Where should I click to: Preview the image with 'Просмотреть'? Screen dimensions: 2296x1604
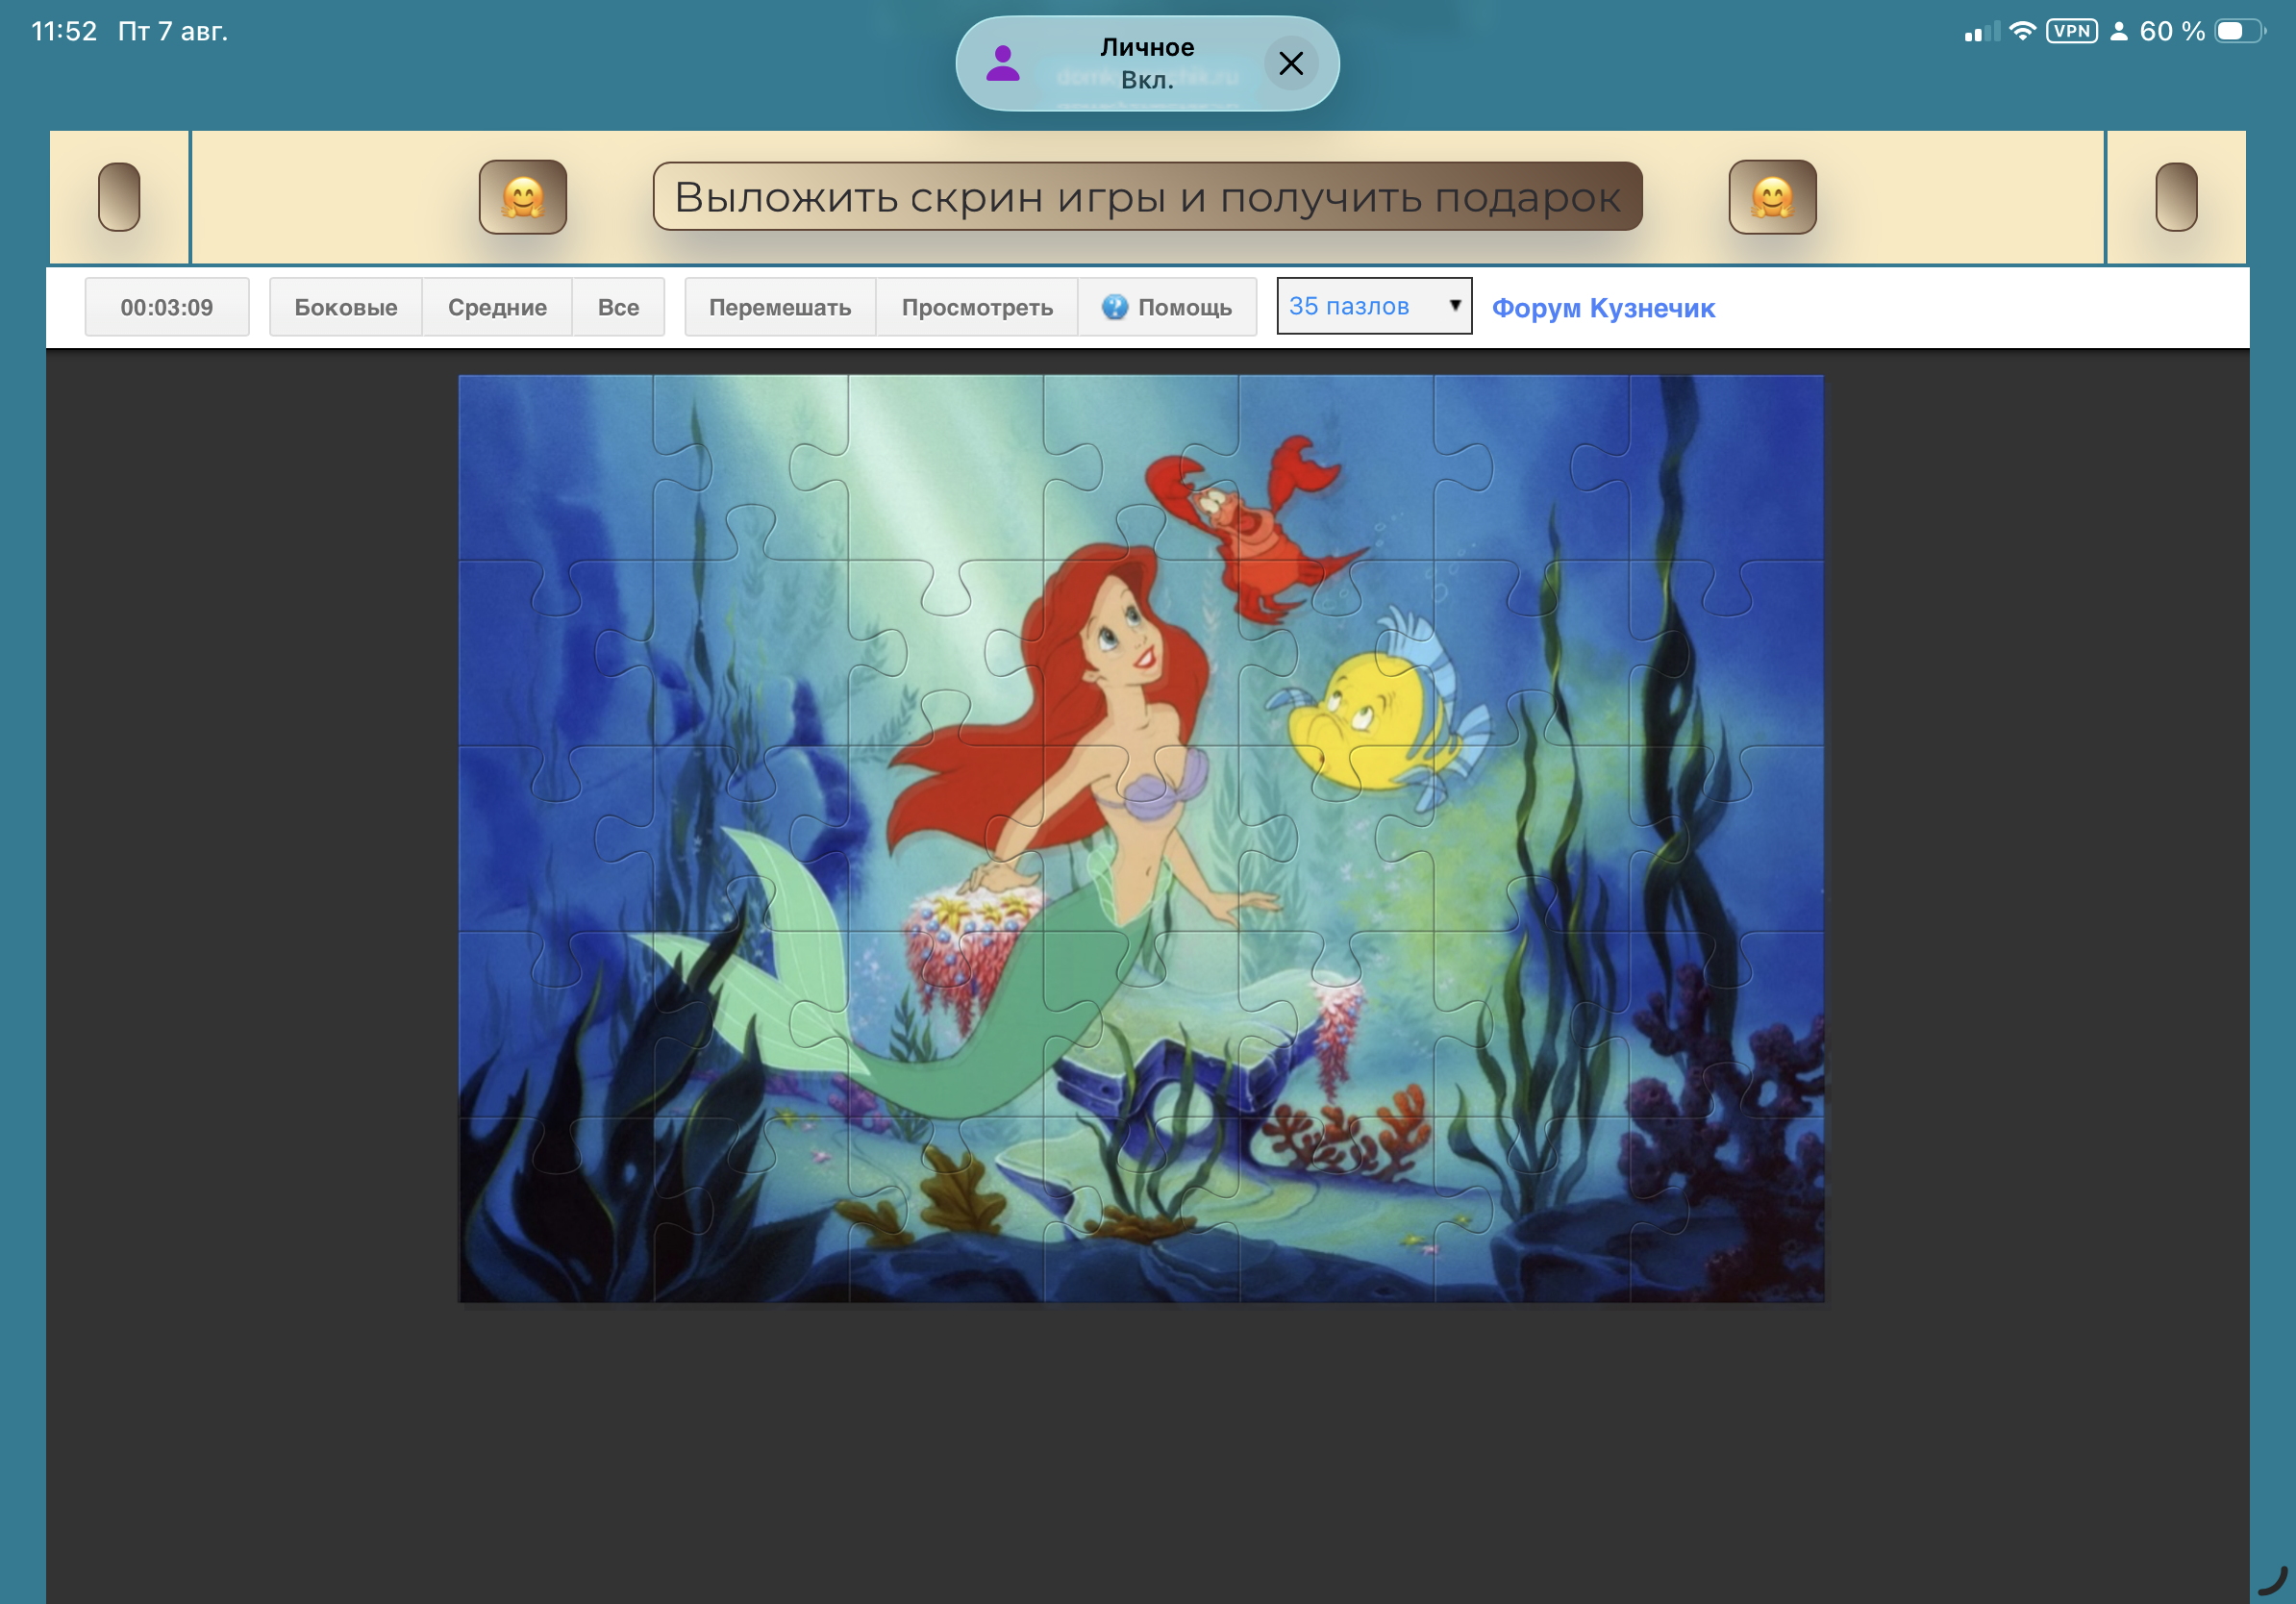[977, 307]
